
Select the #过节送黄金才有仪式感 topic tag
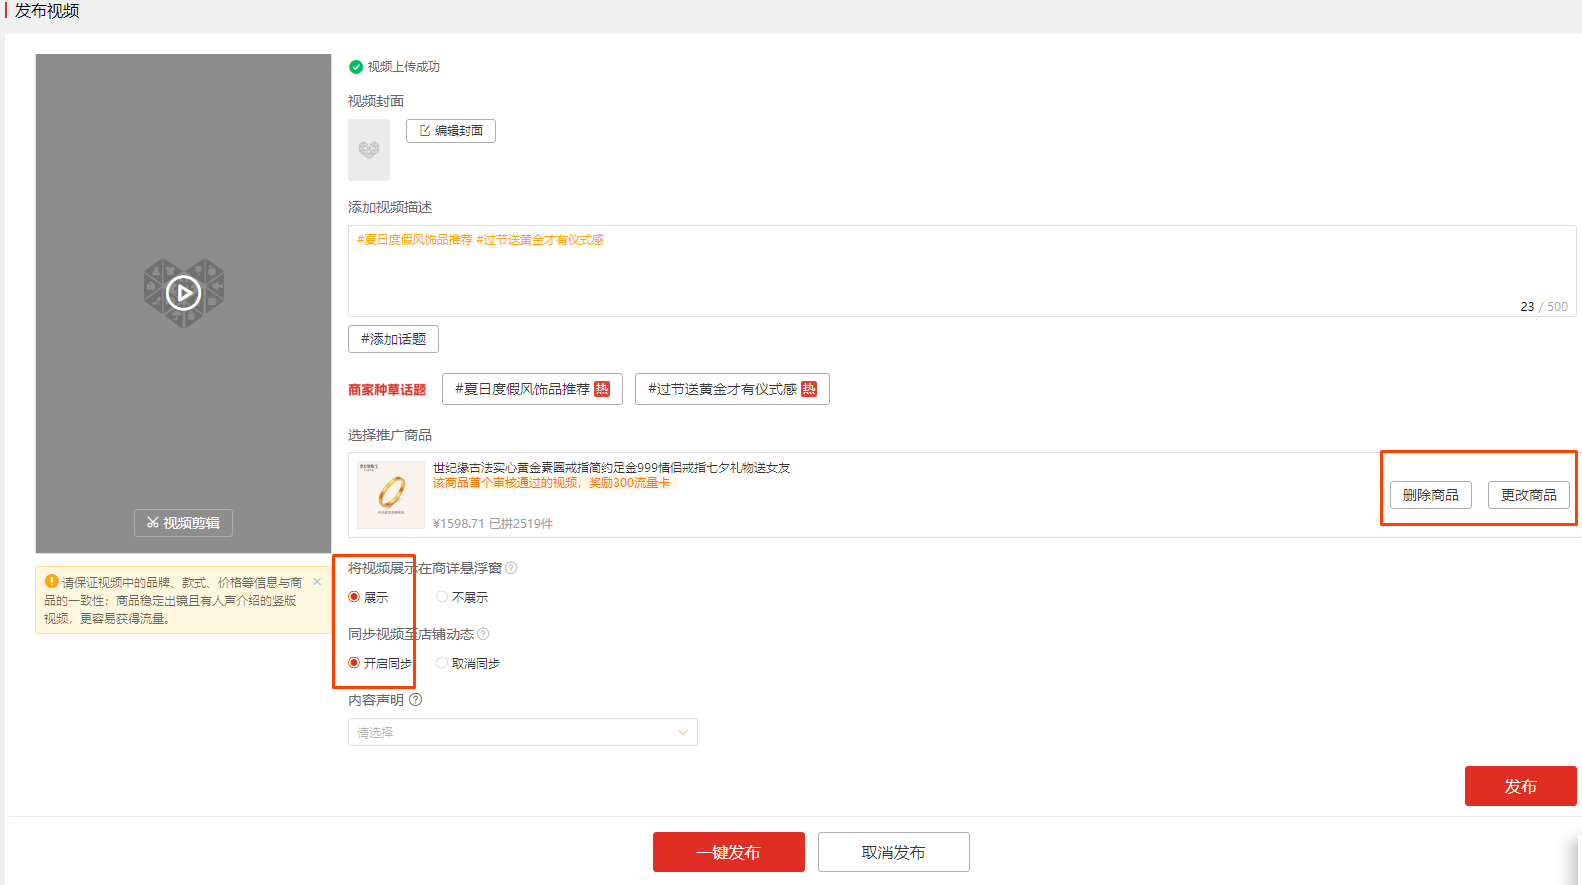(x=732, y=389)
